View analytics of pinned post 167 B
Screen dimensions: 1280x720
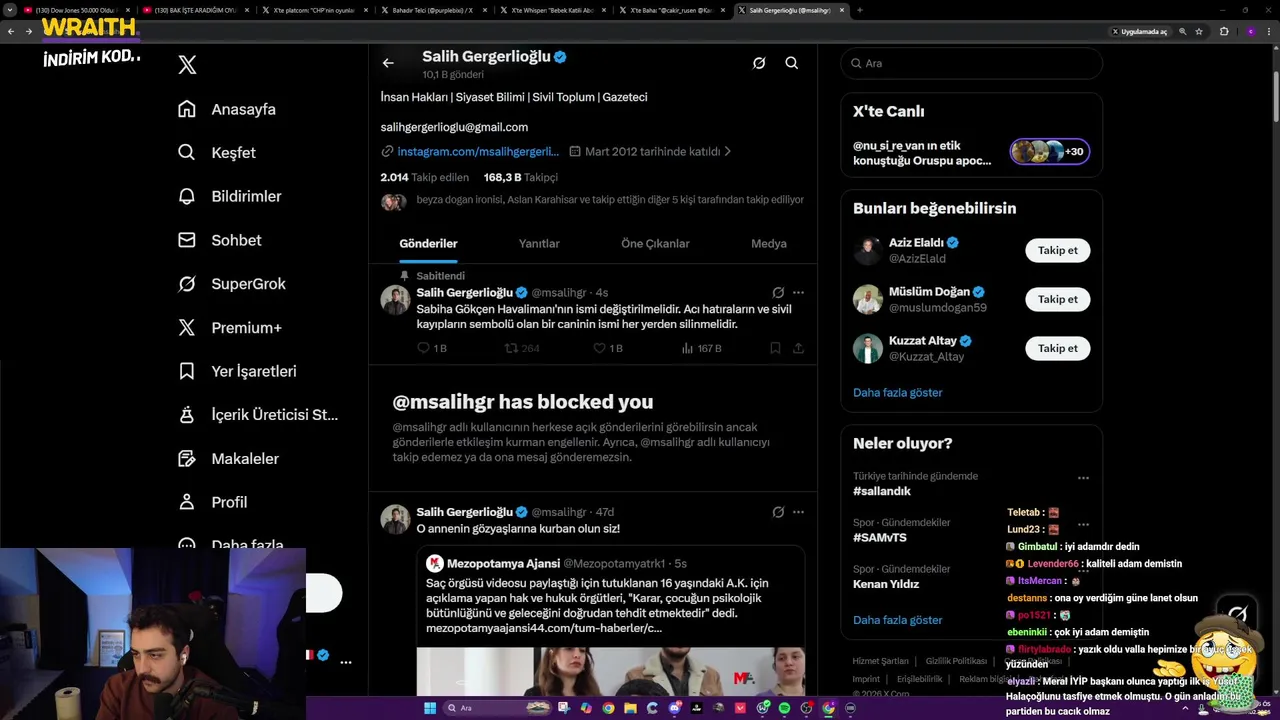[x=701, y=348]
